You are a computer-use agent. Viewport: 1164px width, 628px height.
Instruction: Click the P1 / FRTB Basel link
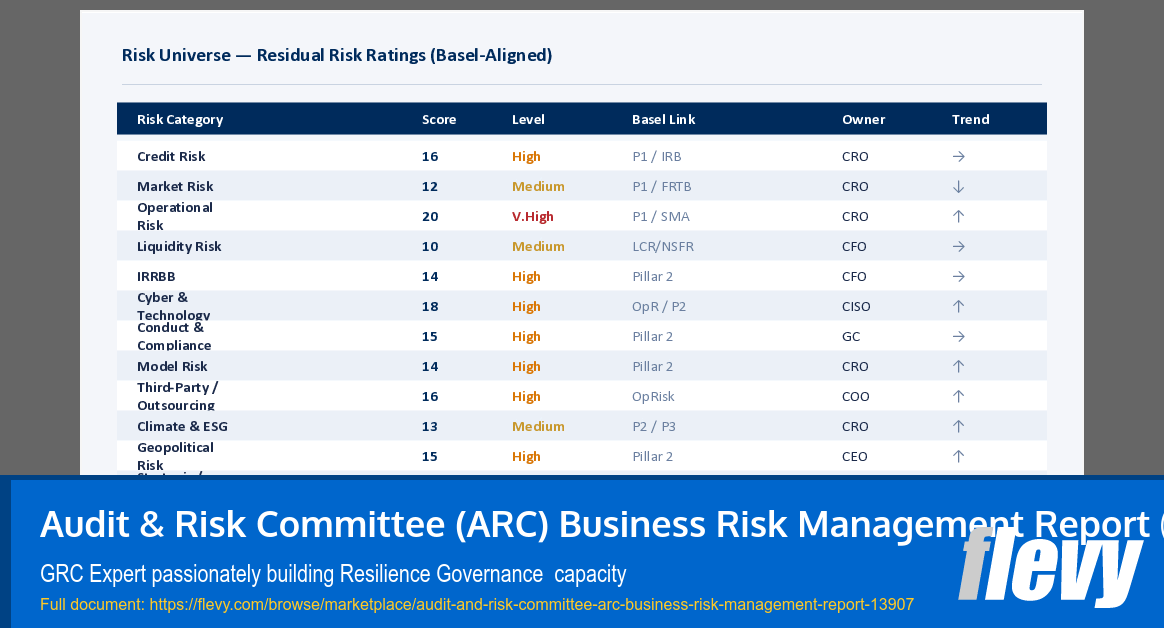[x=661, y=186]
